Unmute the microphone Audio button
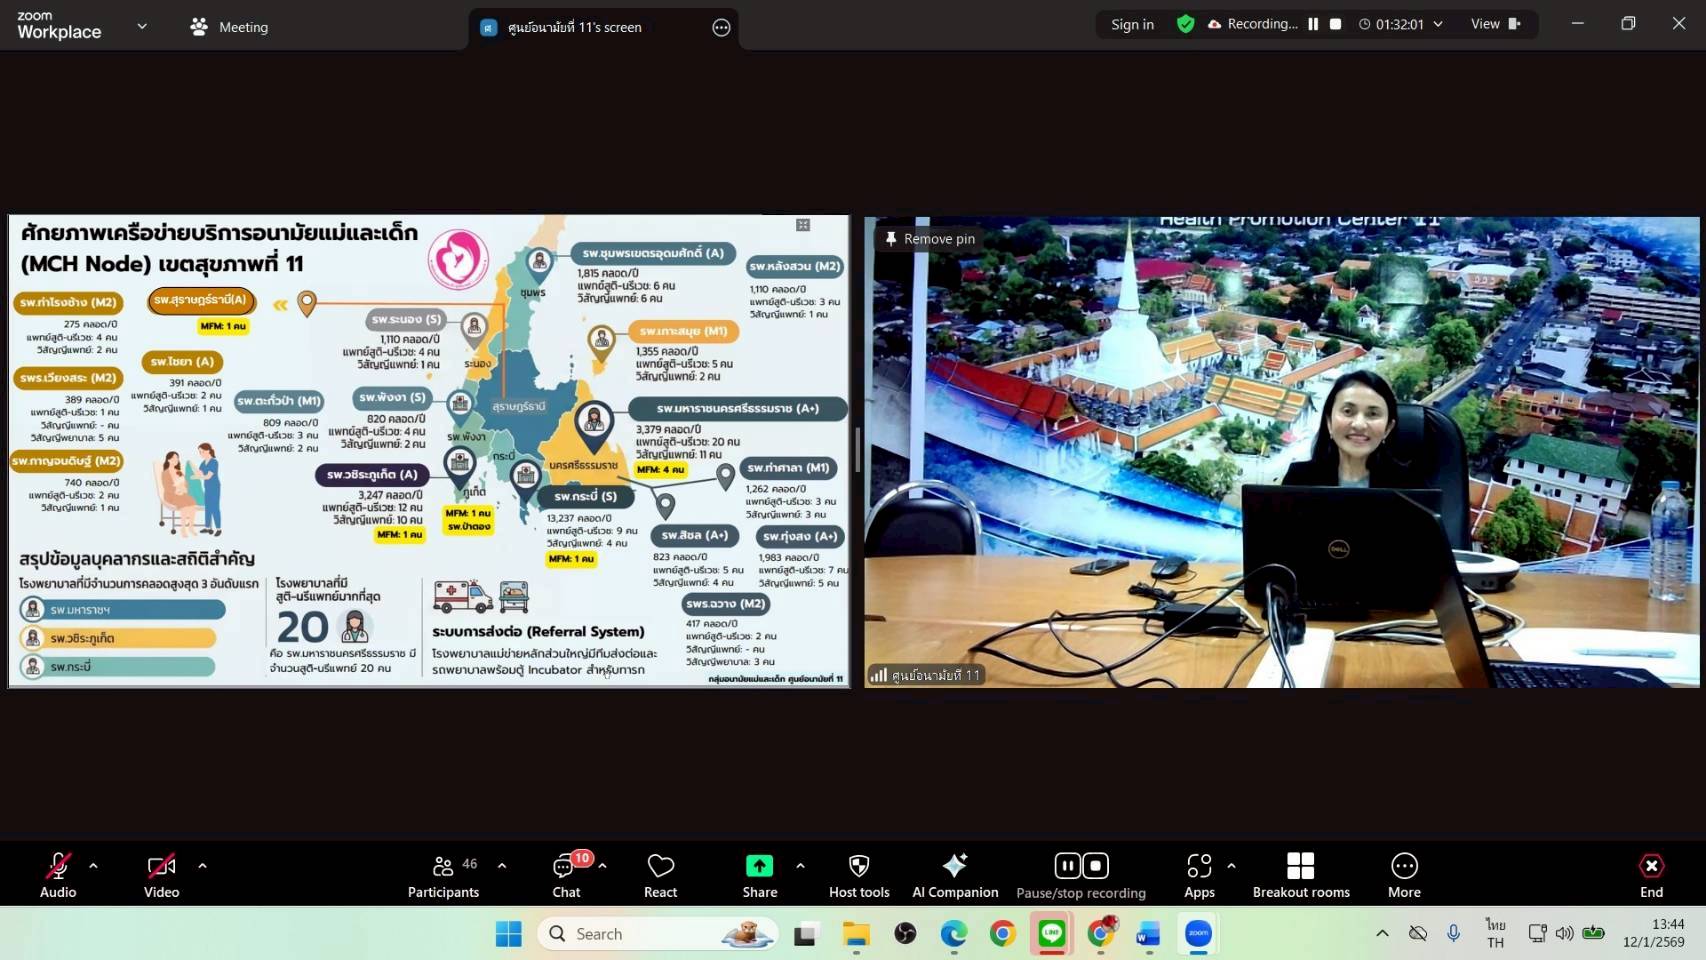This screenshot has width=1706, height=960. click(58, 875)
